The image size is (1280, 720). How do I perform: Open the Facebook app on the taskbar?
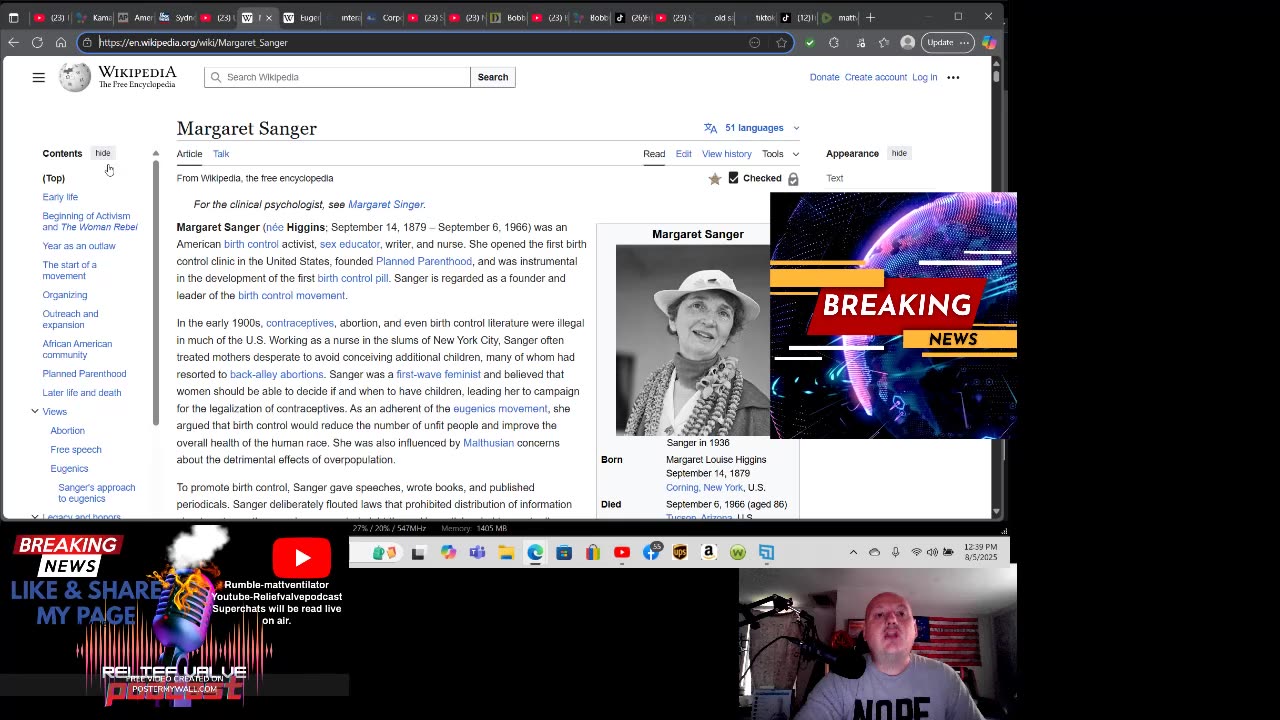651,552
